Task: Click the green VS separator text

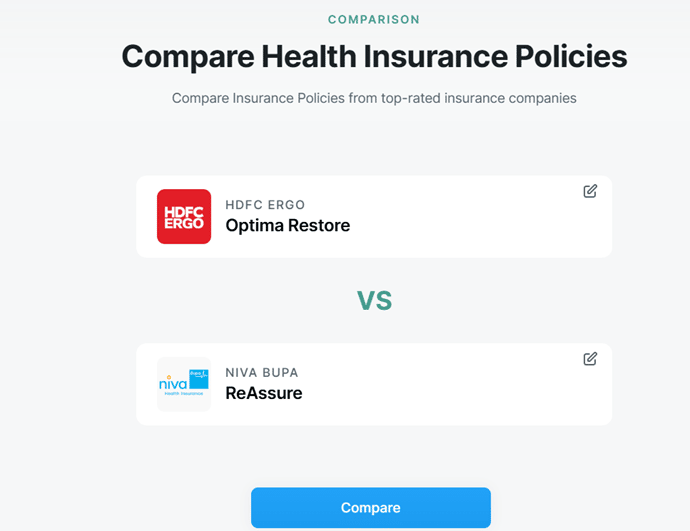Action: pyautogui.click(x=374, y=300)
